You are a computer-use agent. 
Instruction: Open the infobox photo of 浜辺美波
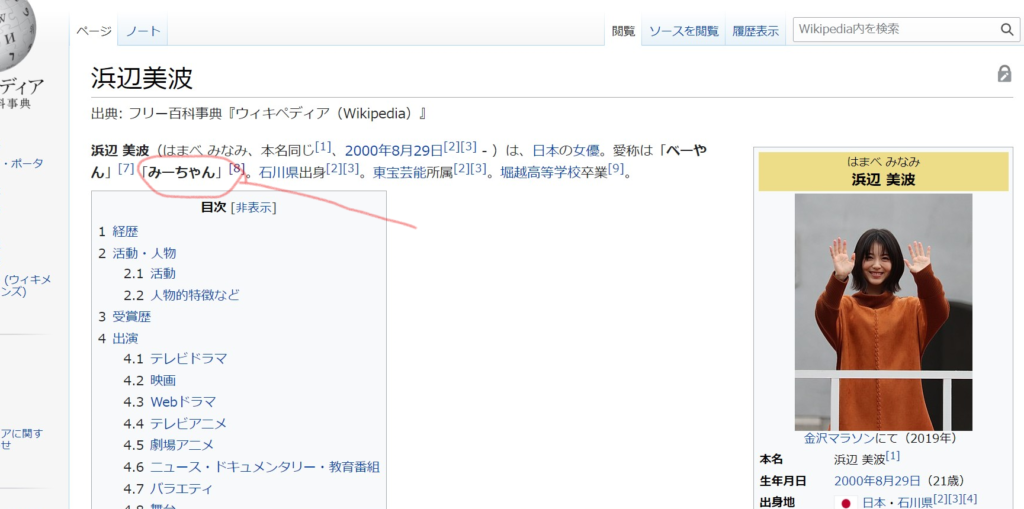click(883, 312)
